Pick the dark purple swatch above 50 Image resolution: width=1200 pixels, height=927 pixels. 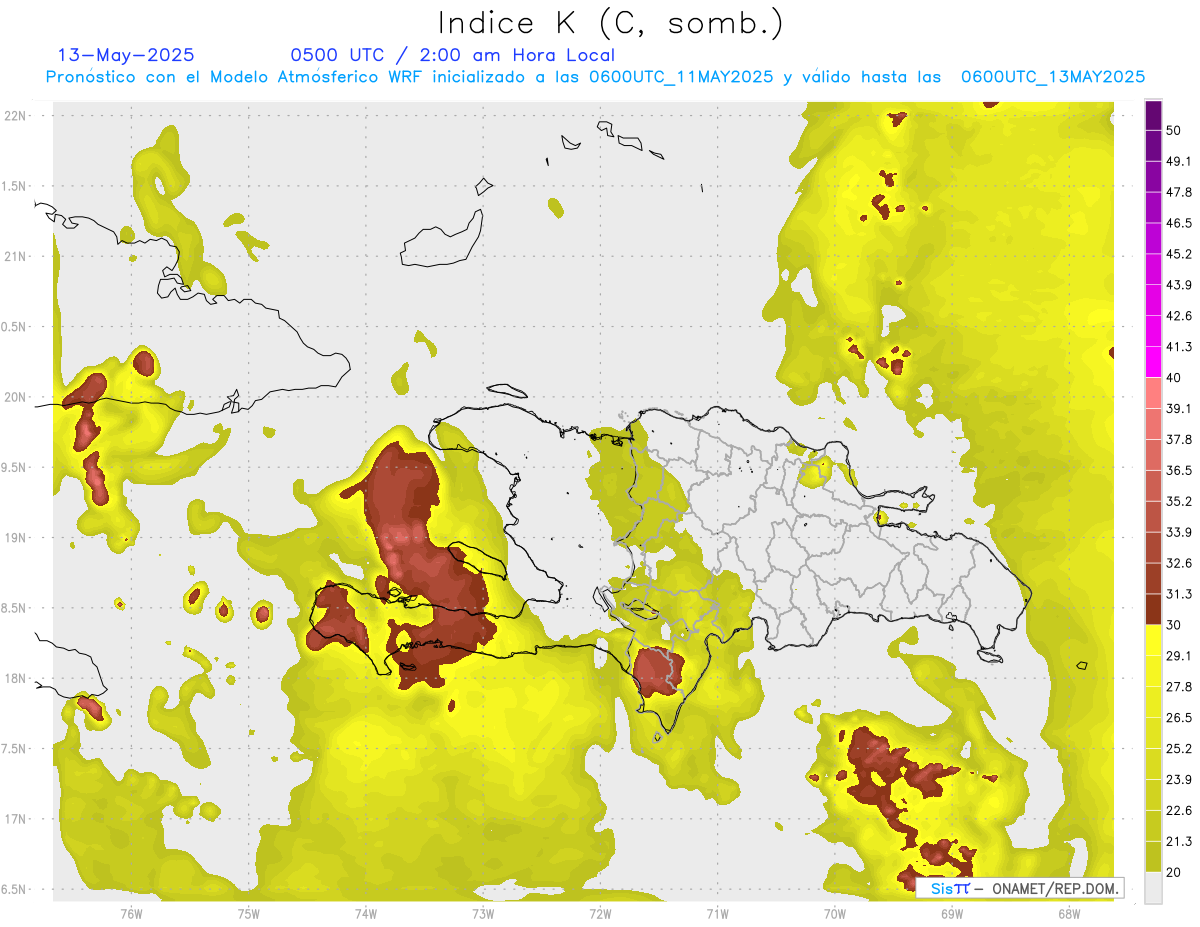(1153, 115)
